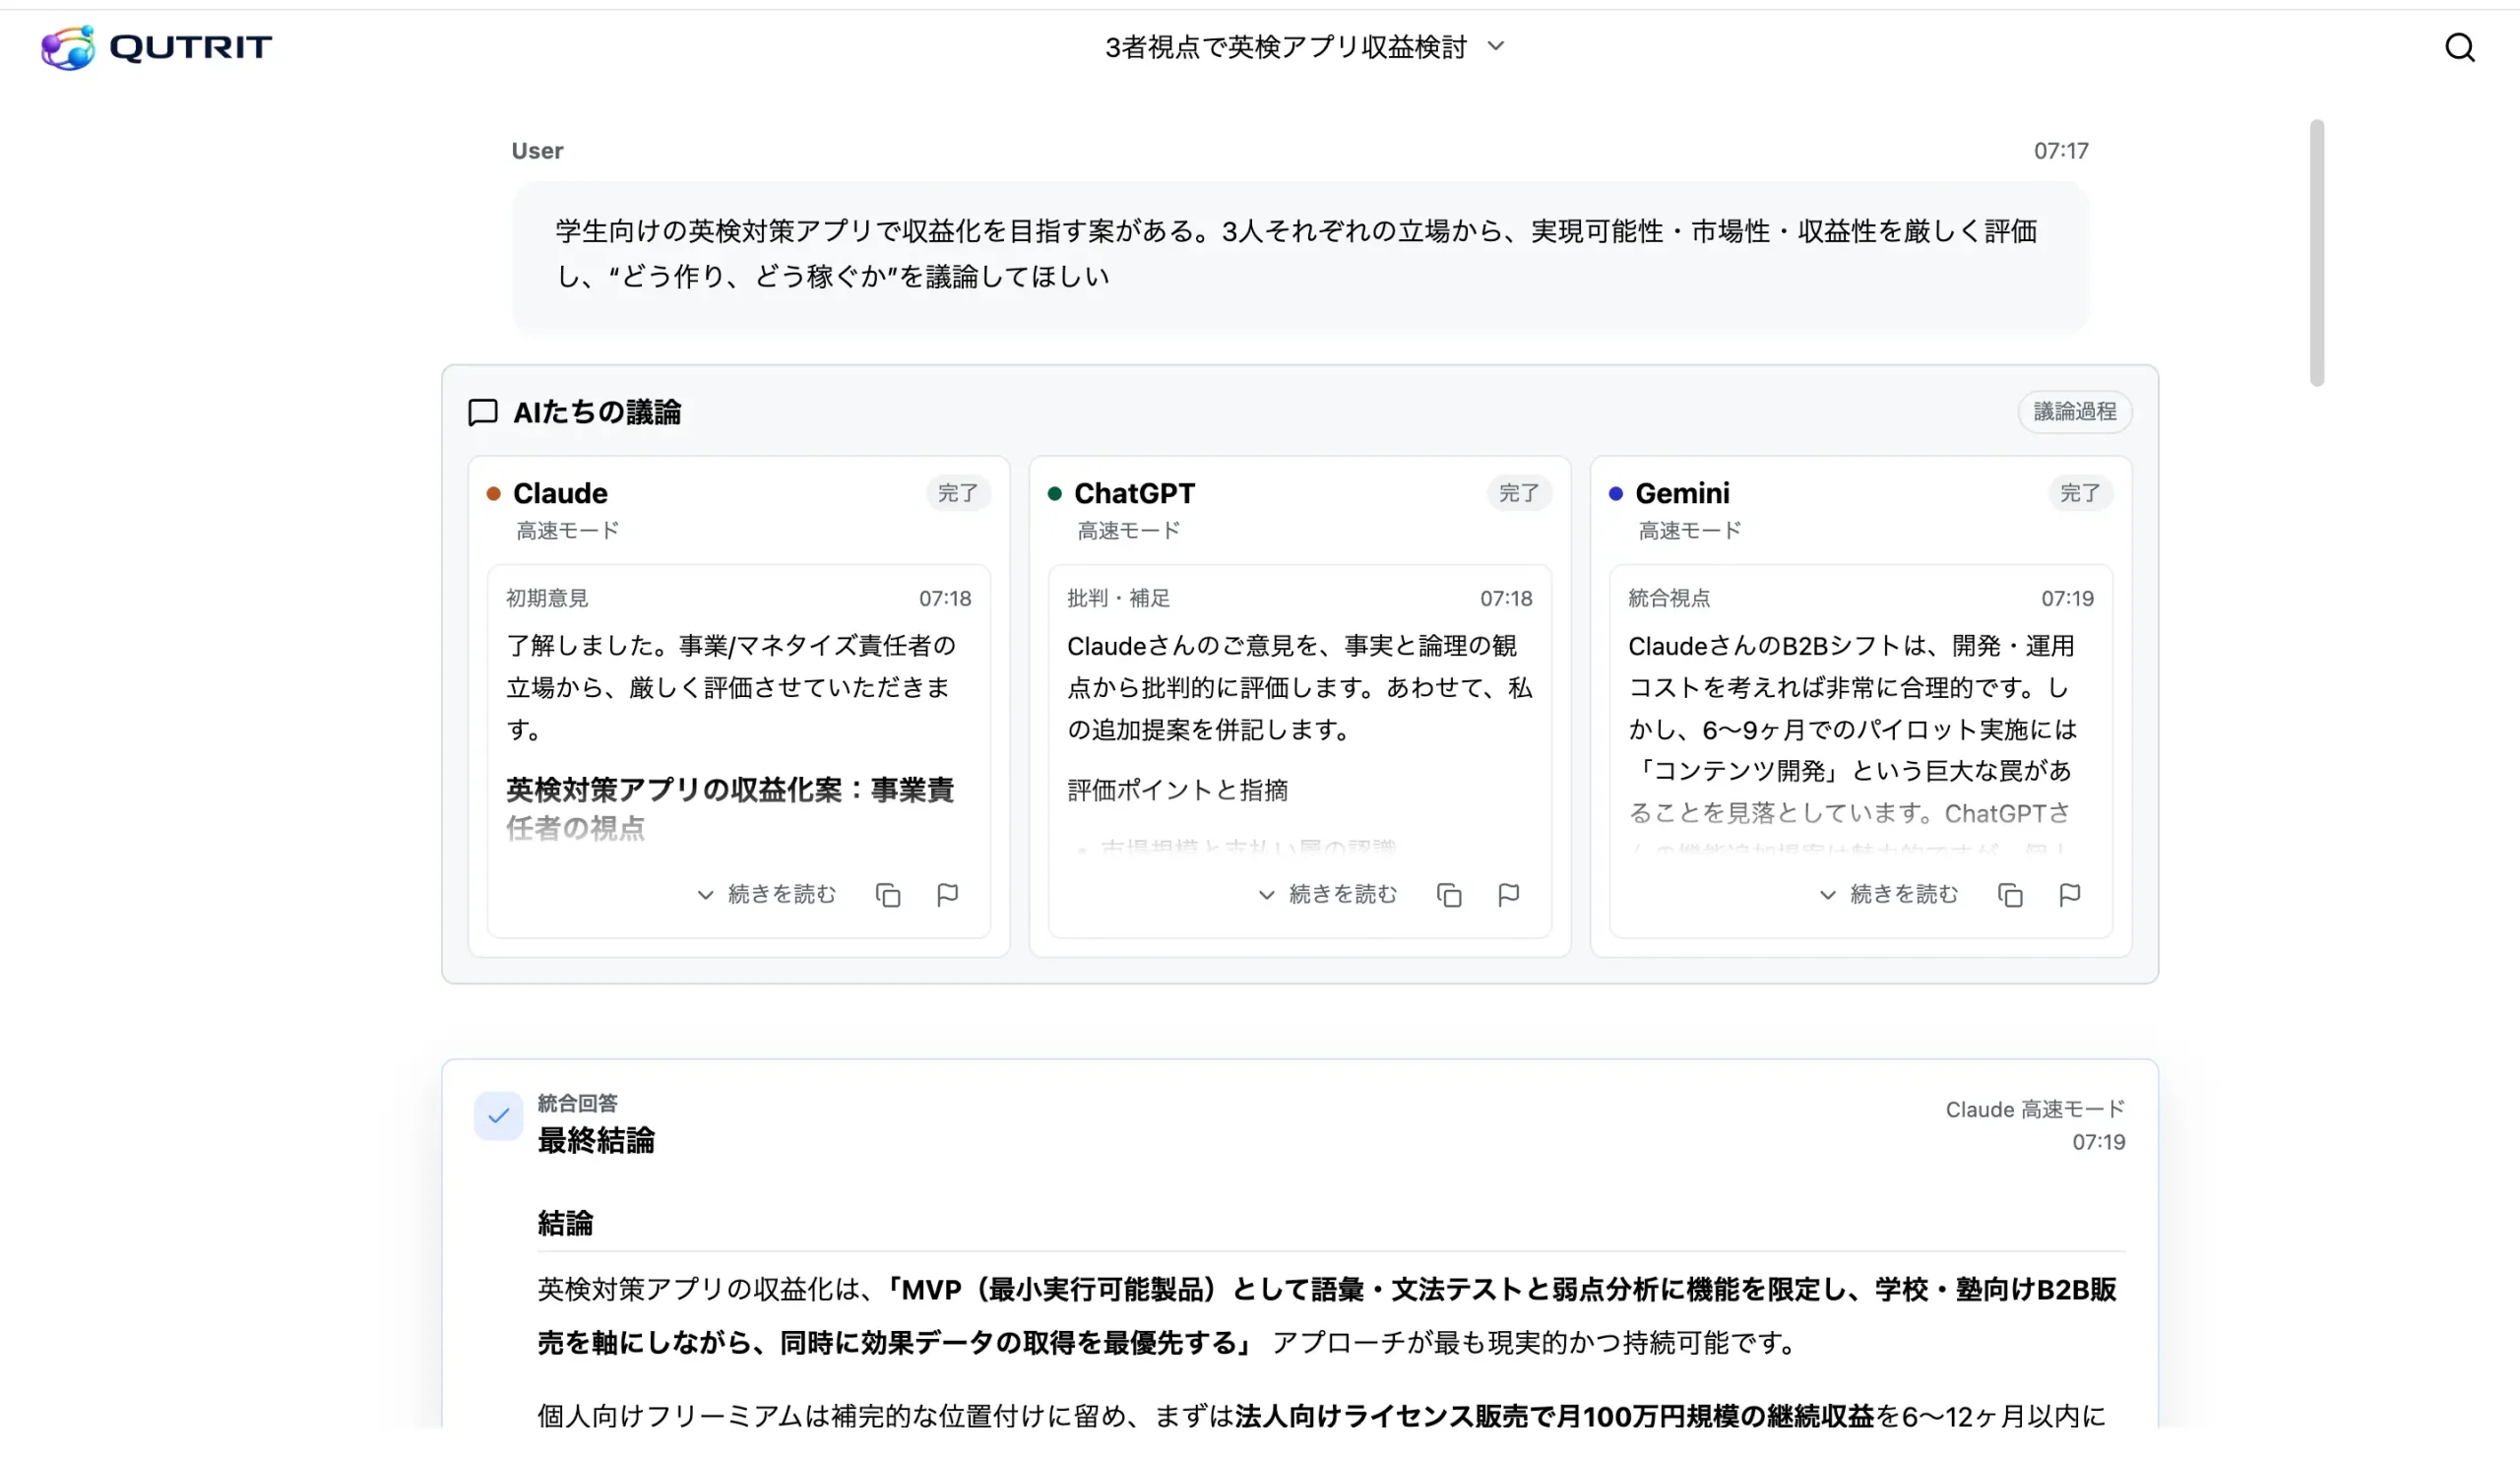Expand Claude's card with 続きを読む
The height and width of the screenshot is (1459, 2520).
[766, 894]
